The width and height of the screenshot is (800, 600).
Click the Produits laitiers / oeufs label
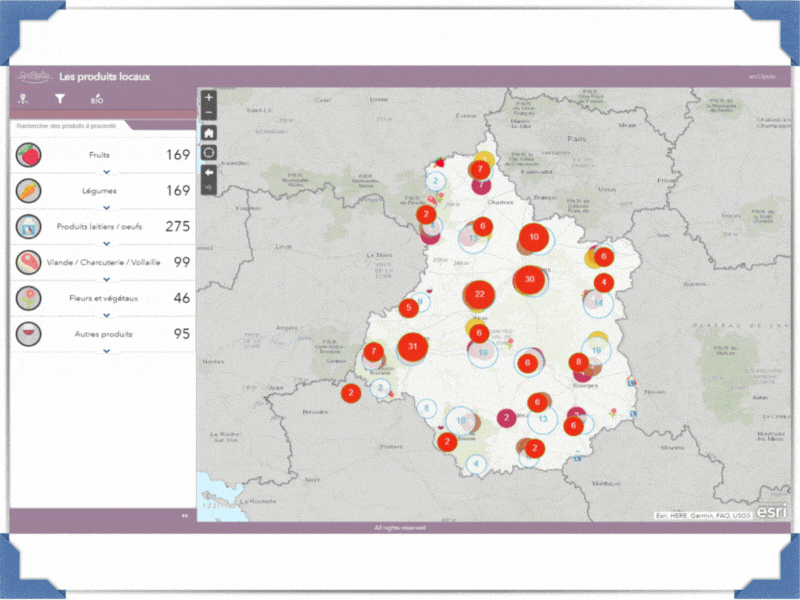pos(99,227)
